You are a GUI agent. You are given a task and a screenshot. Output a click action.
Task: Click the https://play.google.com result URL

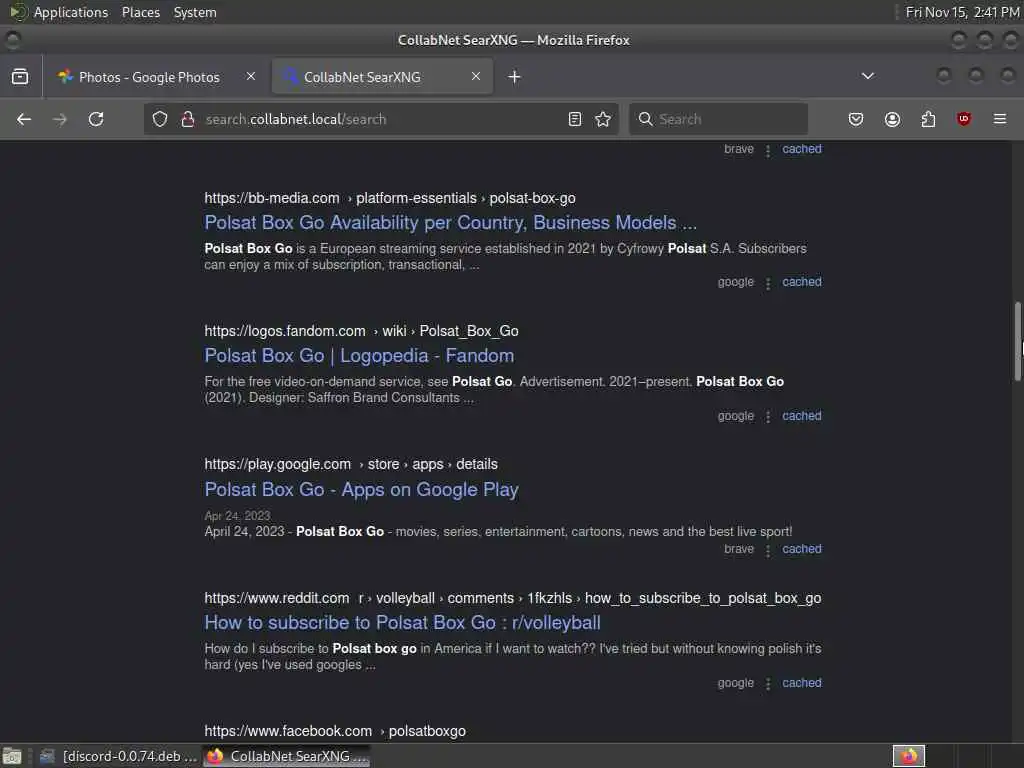coord(351,464)
